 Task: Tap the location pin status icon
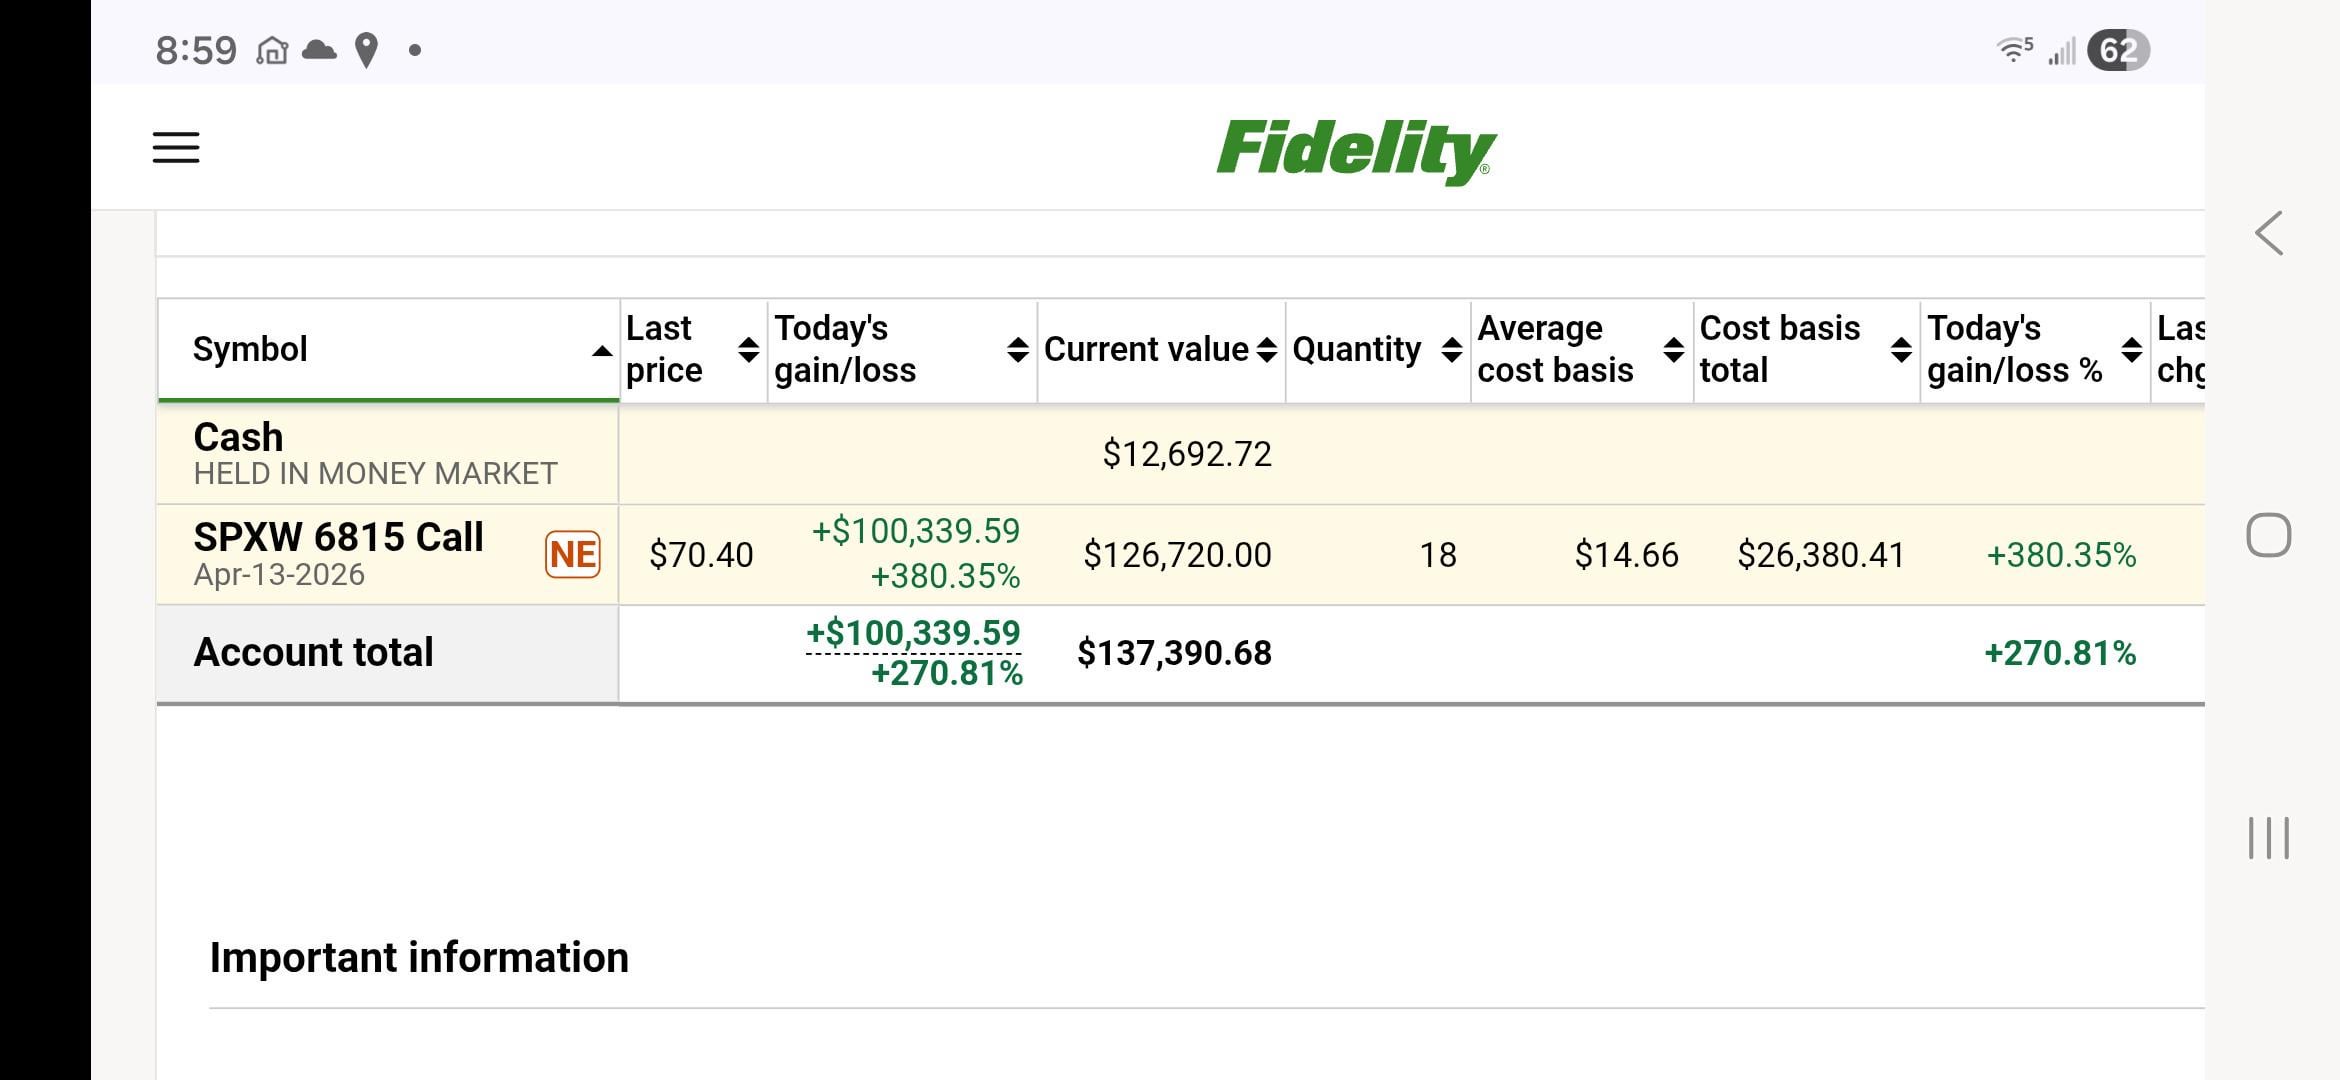[367, 50]
